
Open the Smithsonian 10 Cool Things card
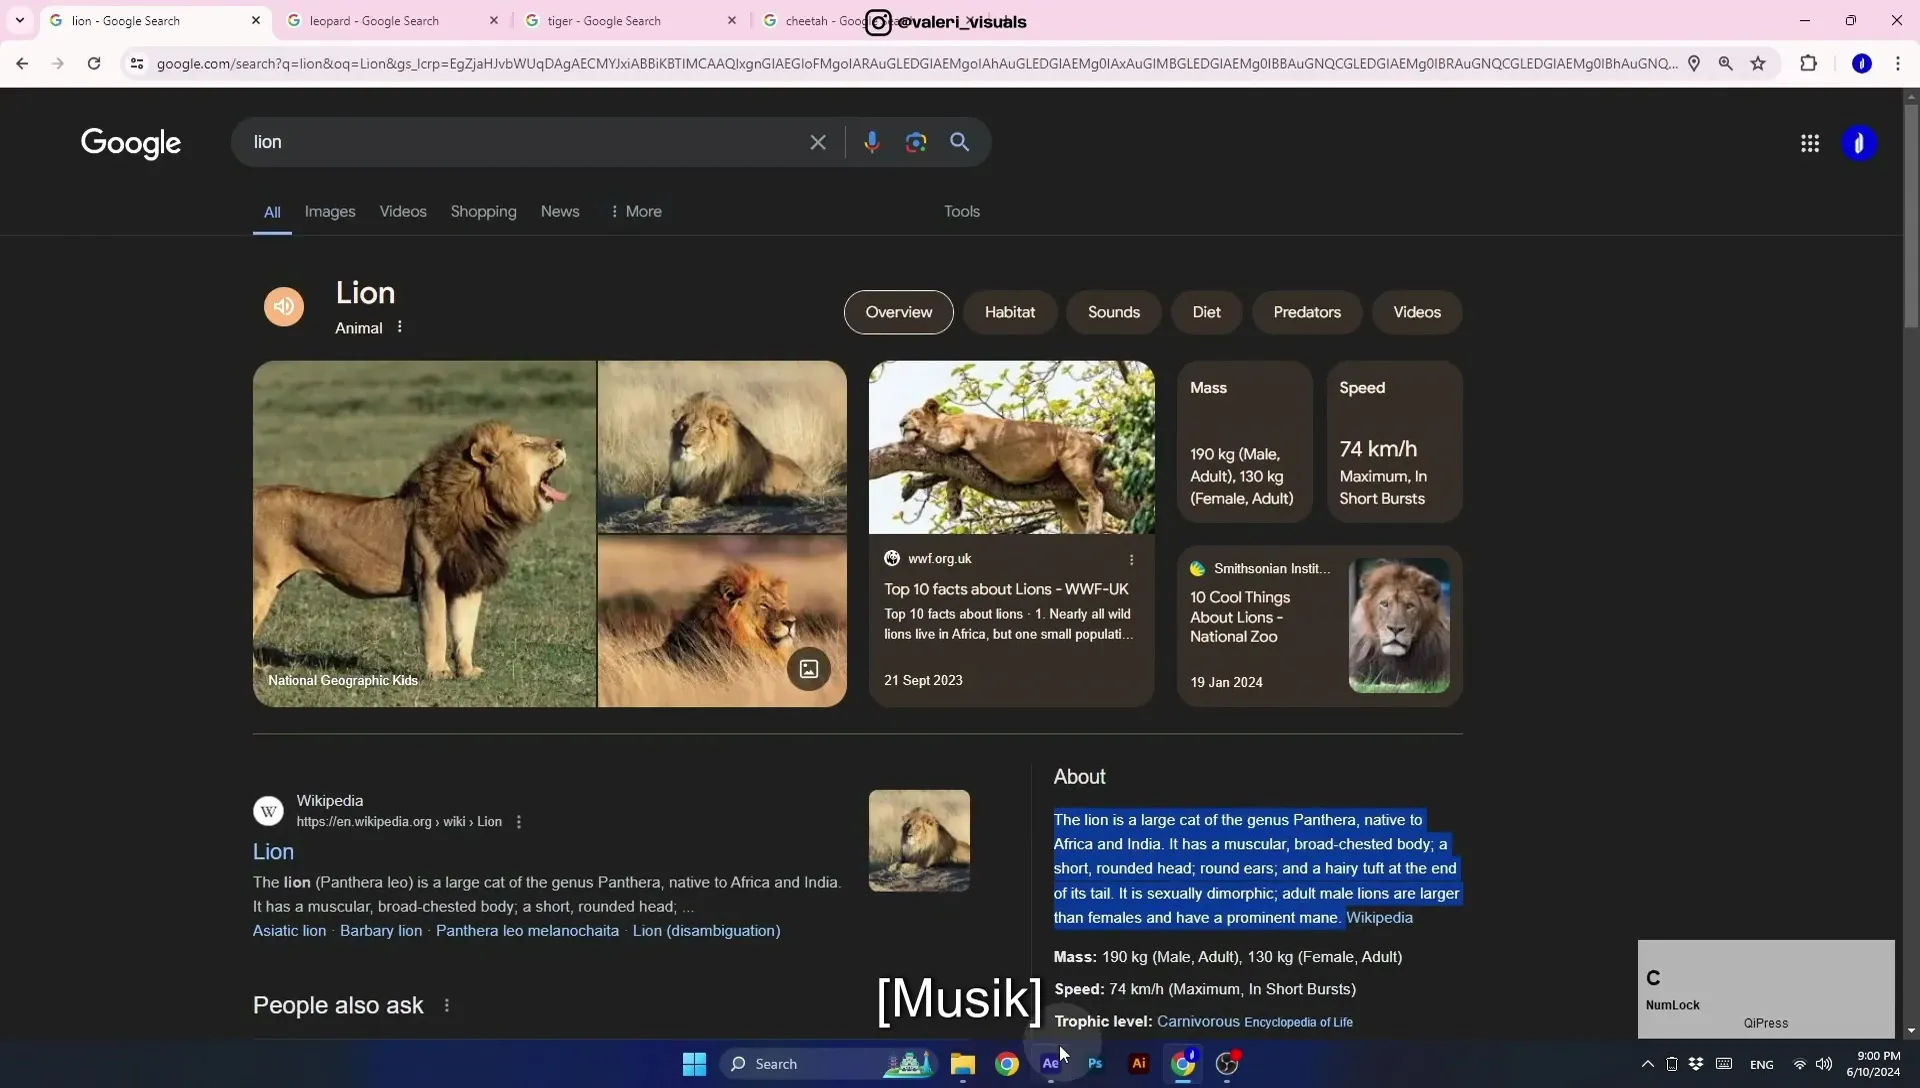tap(1319, 626)
